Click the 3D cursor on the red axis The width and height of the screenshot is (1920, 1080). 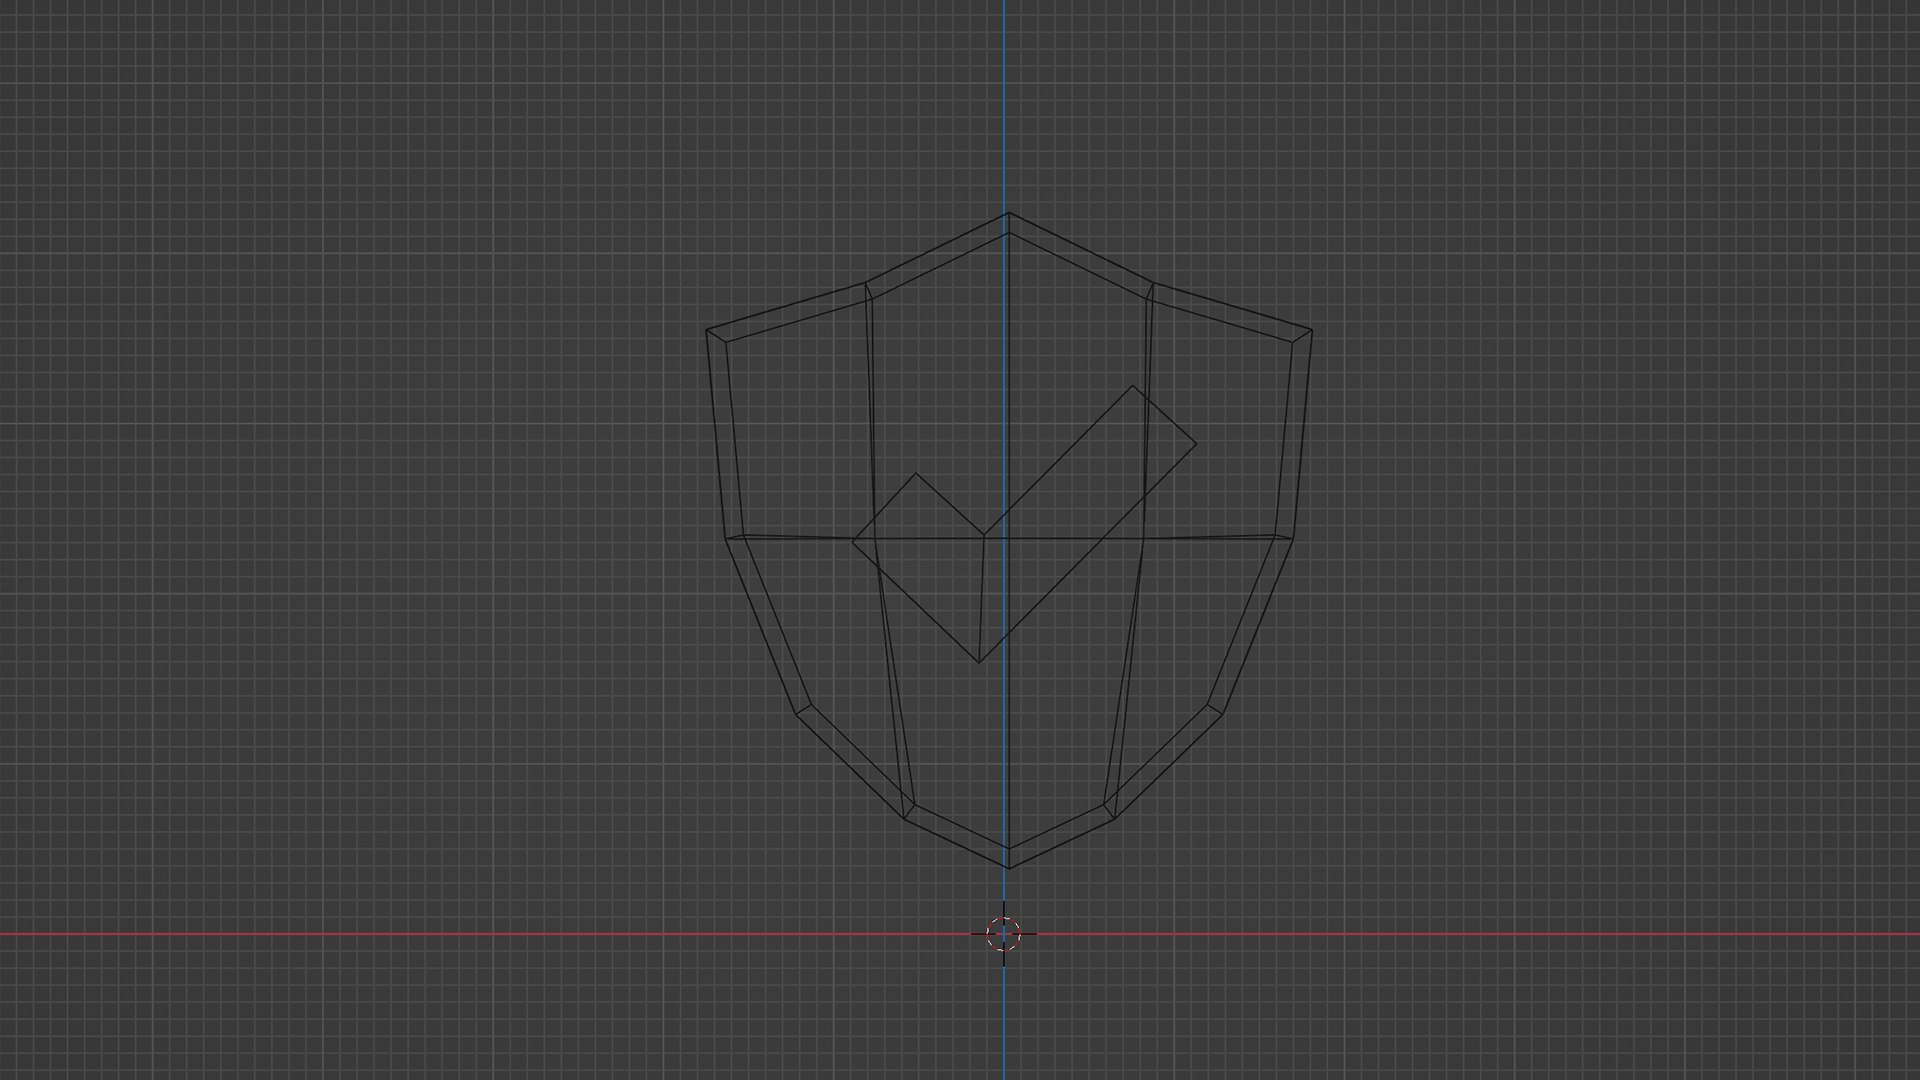(x=1004, y=935)
